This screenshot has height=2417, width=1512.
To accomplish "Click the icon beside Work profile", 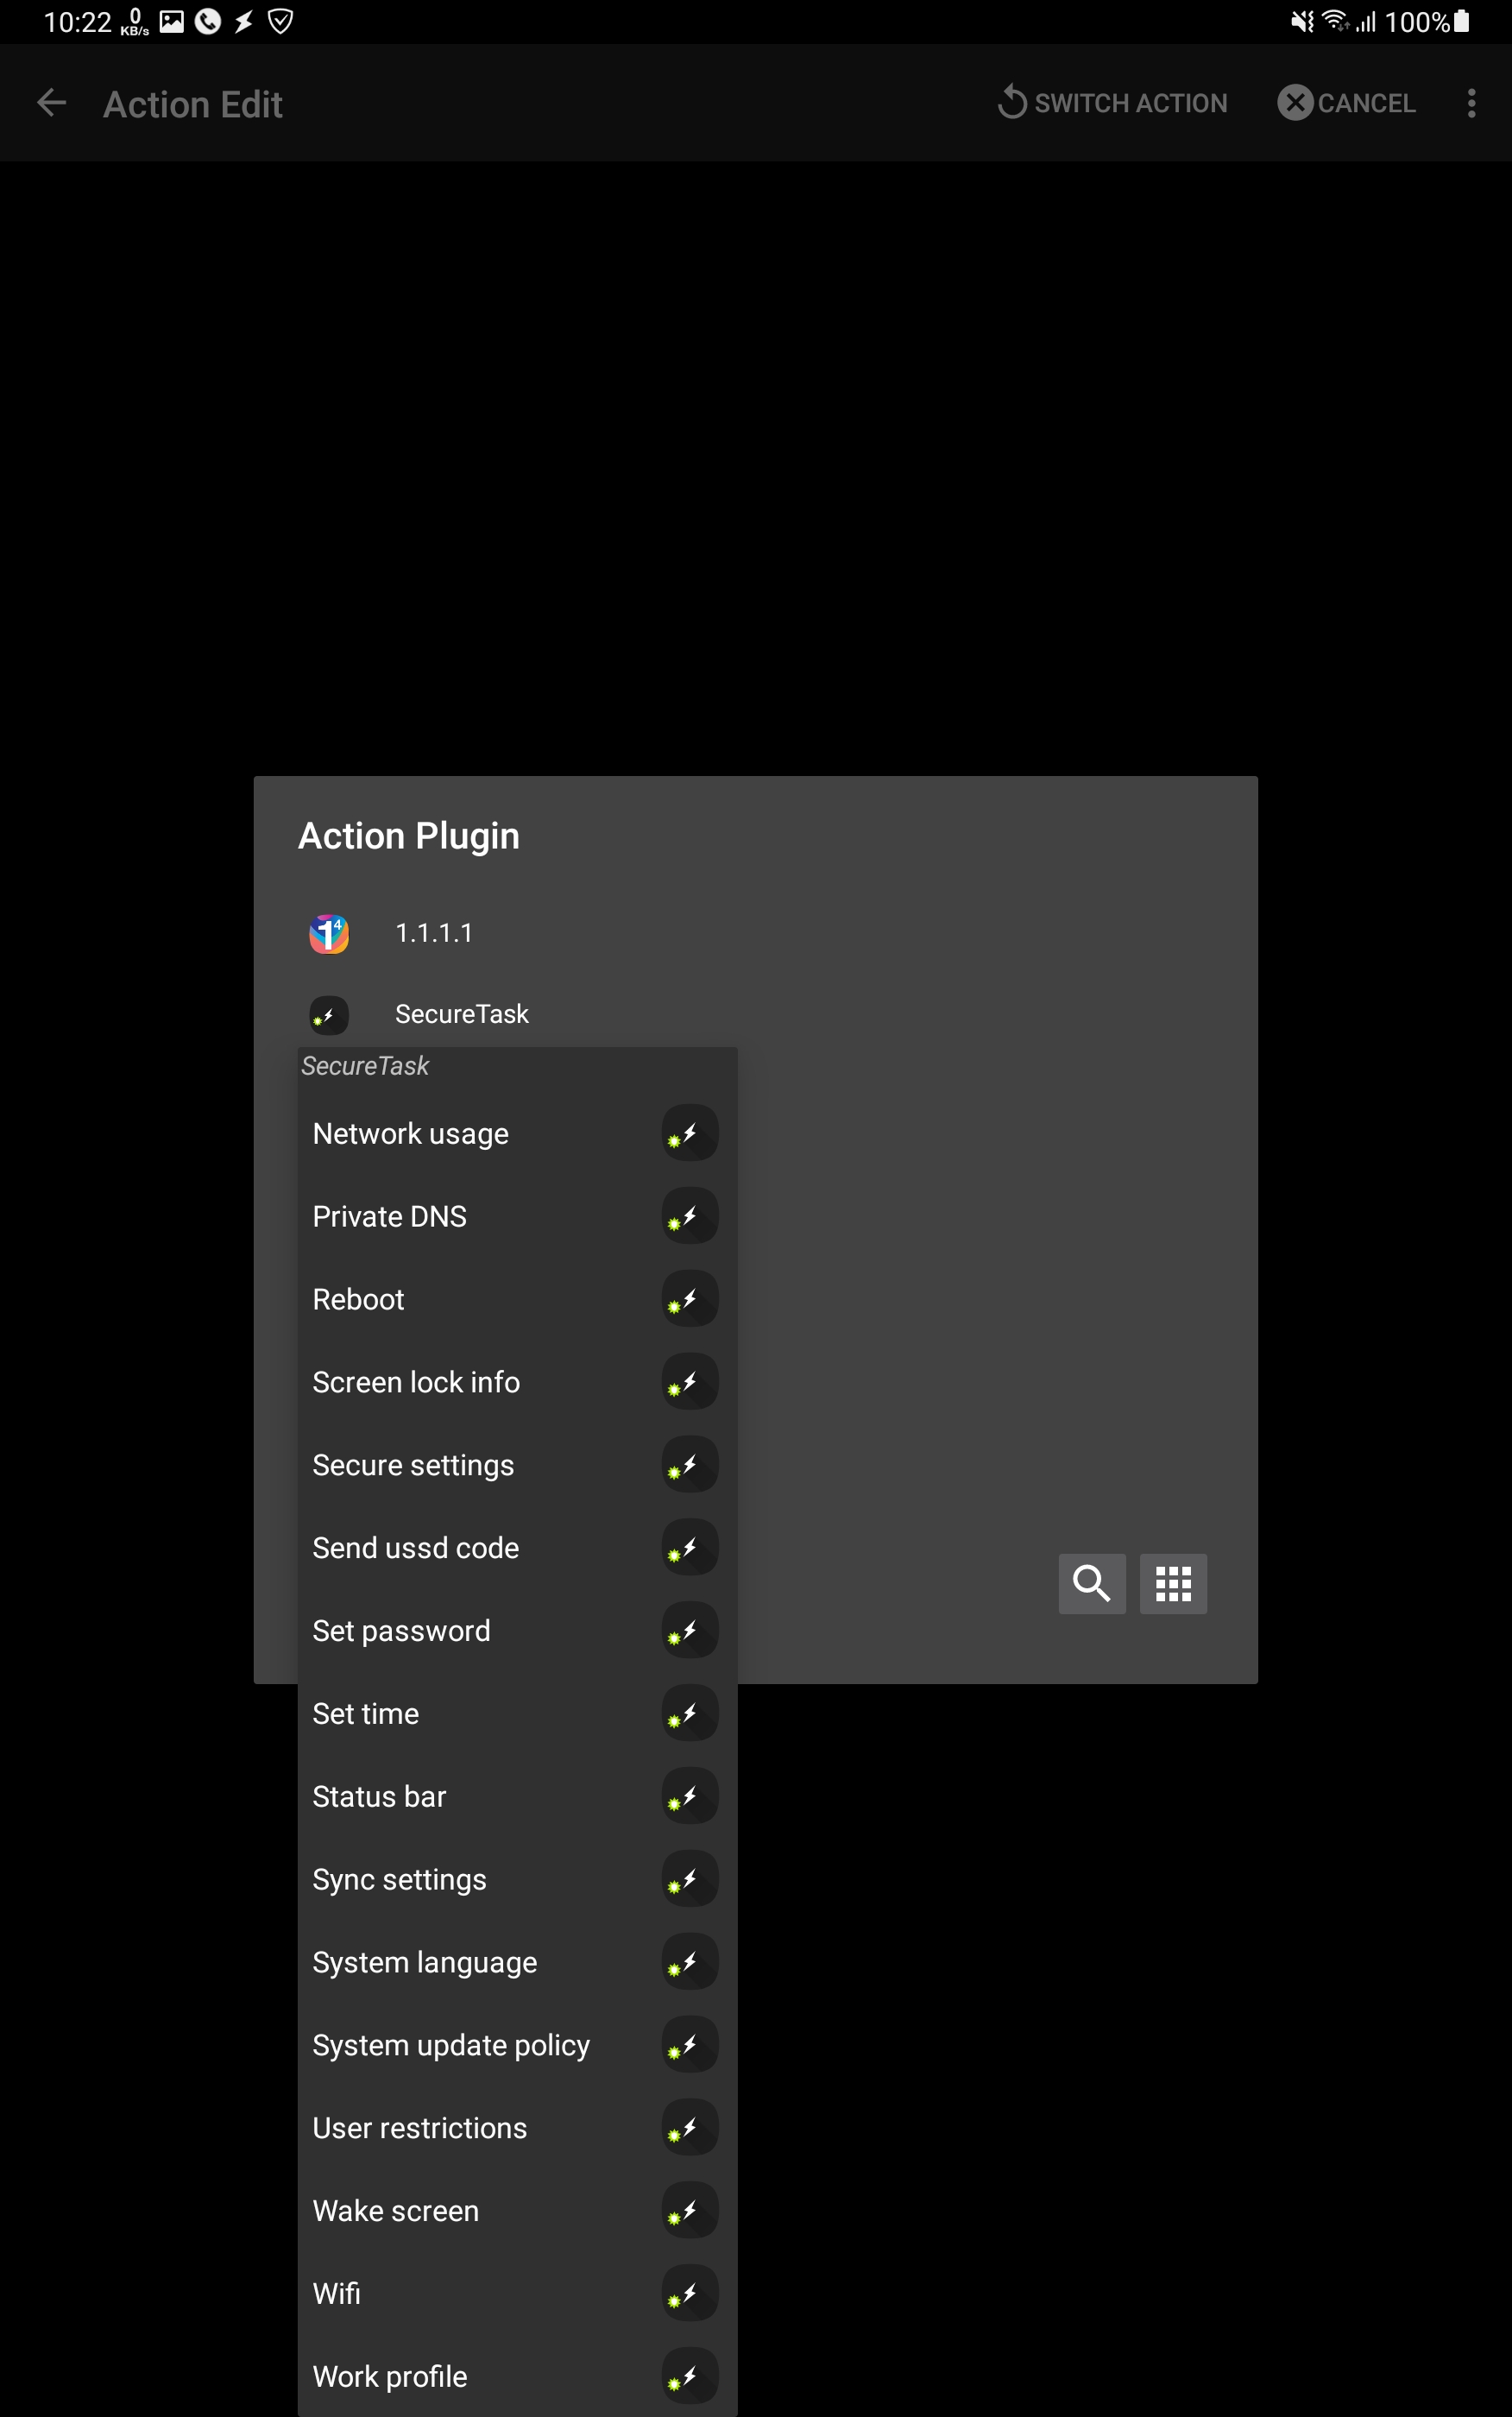I will [x=690, y=2377].
